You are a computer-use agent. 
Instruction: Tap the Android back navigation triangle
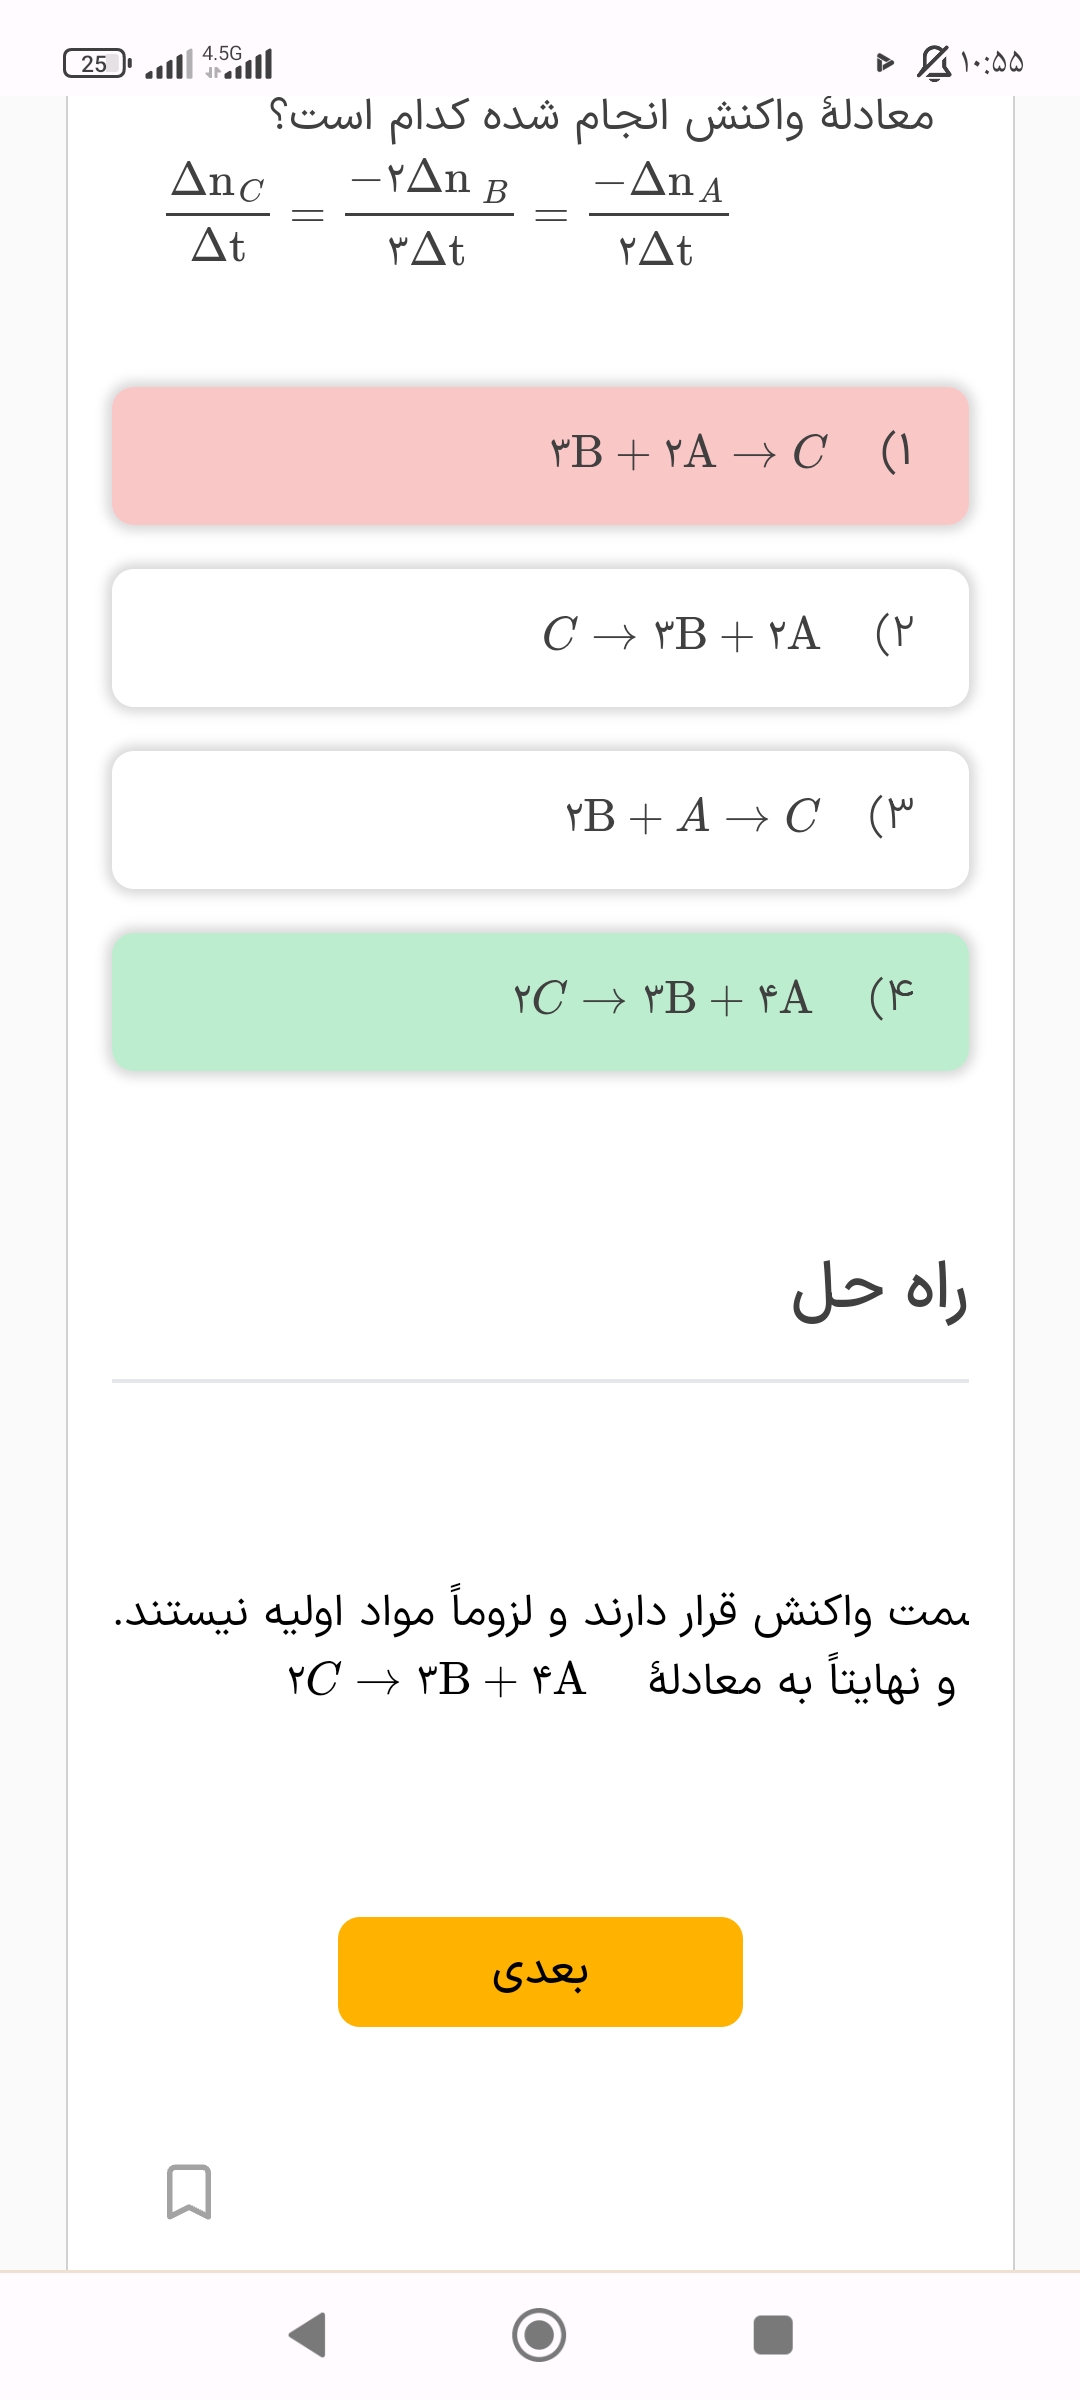click(x=308, y=2335)
